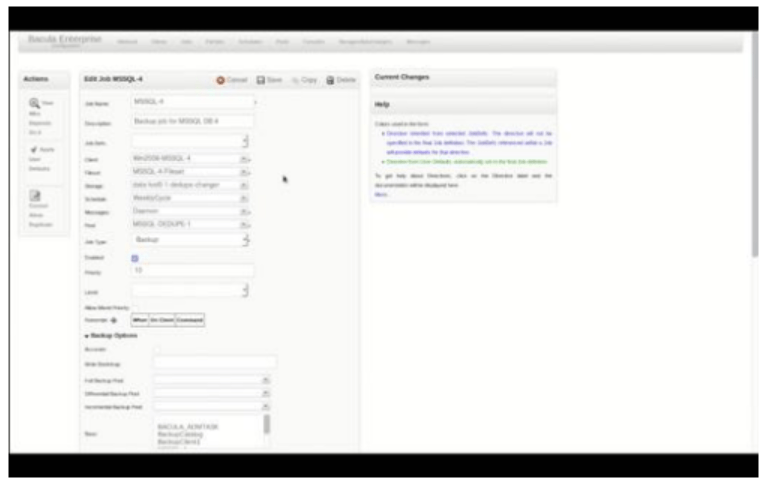
Task: Click the Help panel header
Action: click(463, 104)
